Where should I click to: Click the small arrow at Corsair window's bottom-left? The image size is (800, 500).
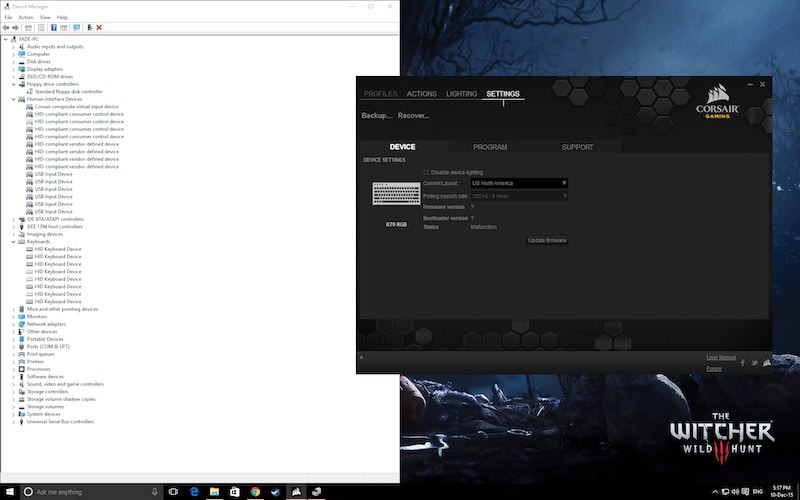point(361,357)
